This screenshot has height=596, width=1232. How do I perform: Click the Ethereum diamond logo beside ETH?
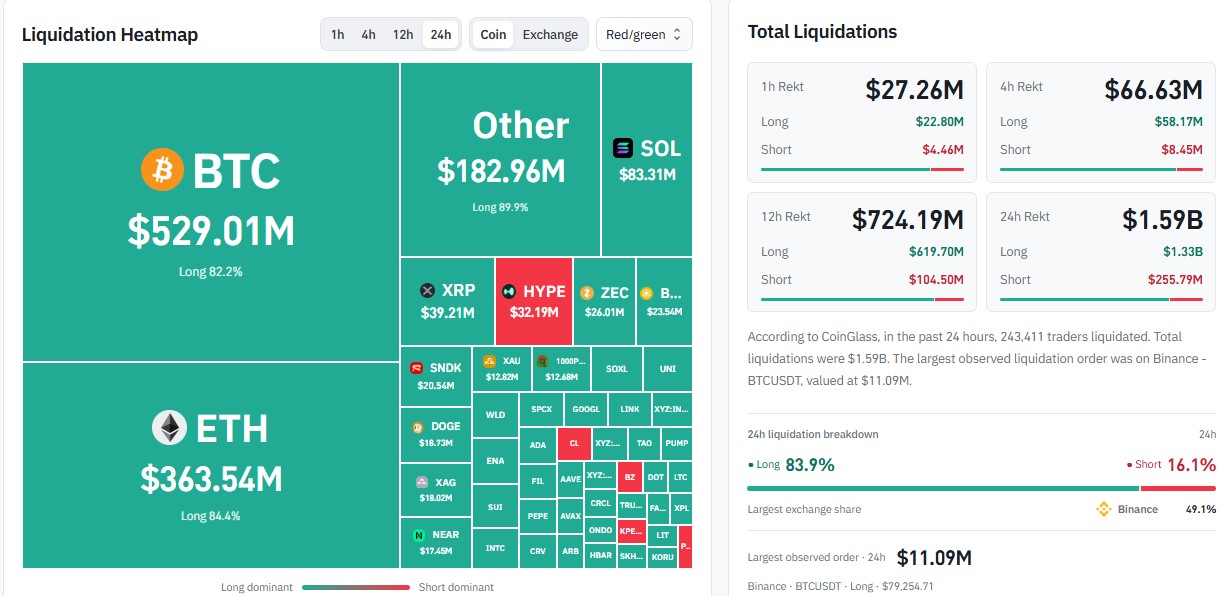click(169, 428)
